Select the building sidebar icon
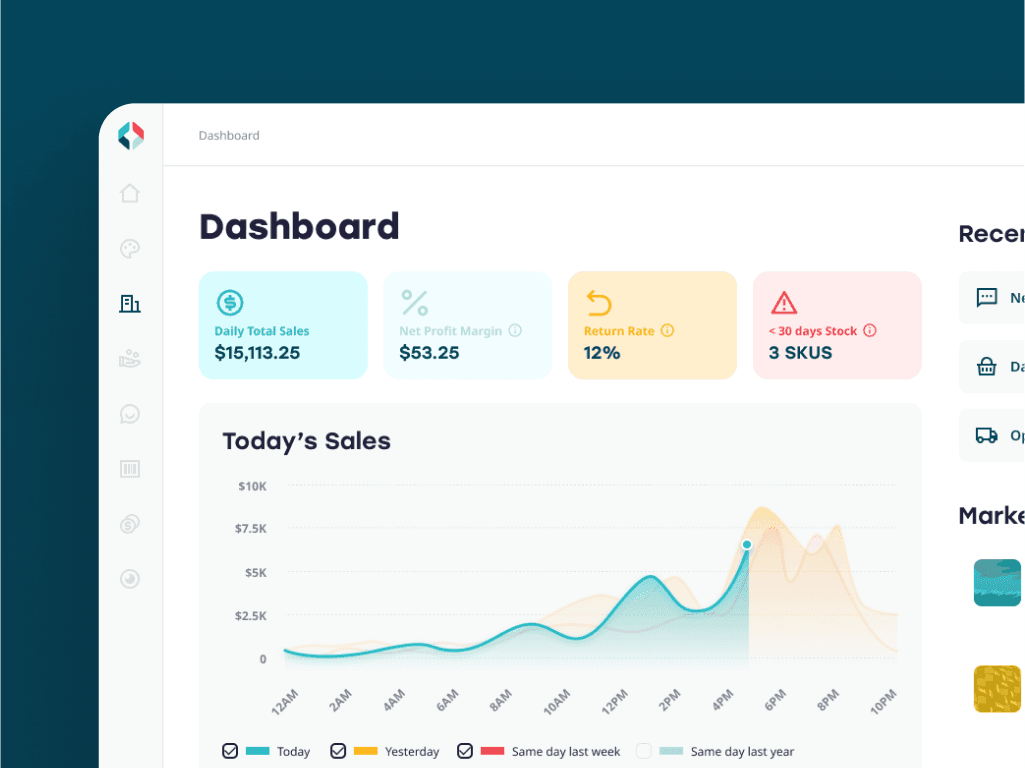This screenshot has height=768, width=1025. (x=130, y=304)
